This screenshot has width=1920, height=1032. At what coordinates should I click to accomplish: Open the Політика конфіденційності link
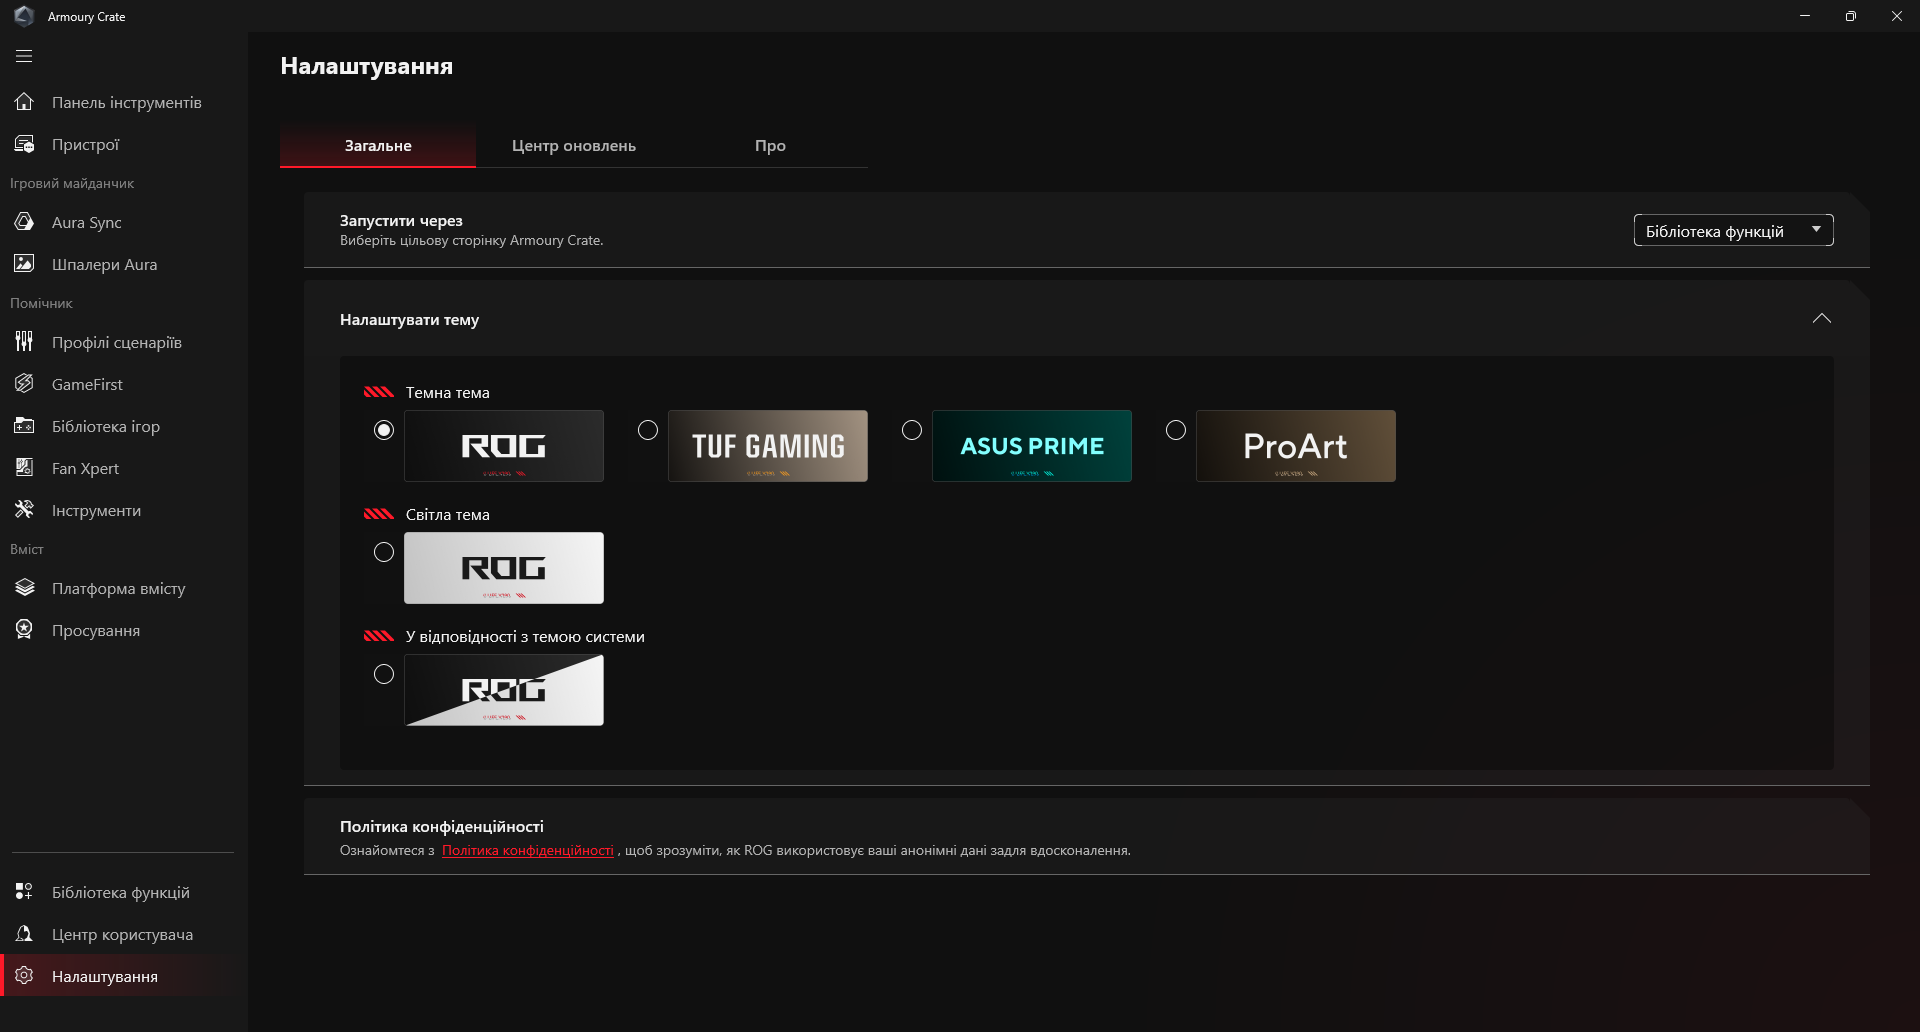pos(528,851)
